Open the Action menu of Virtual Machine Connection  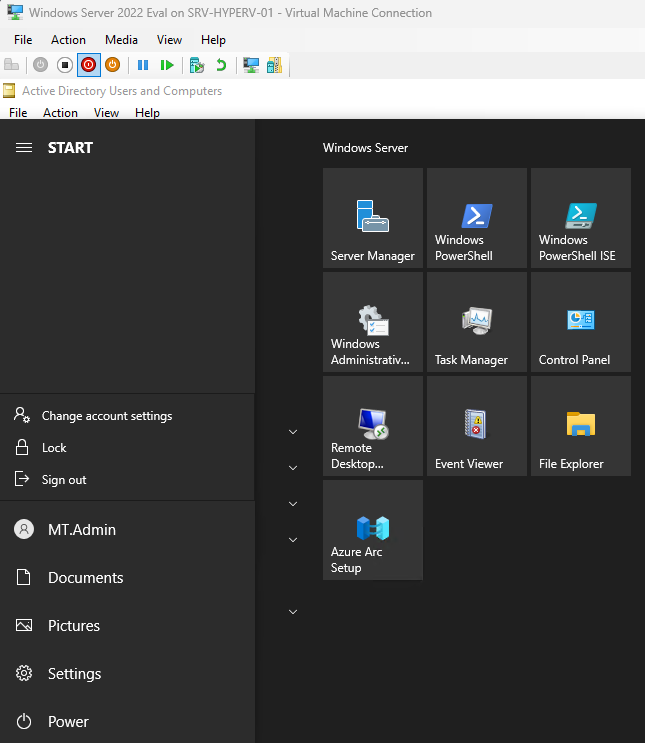pos(68,40)
